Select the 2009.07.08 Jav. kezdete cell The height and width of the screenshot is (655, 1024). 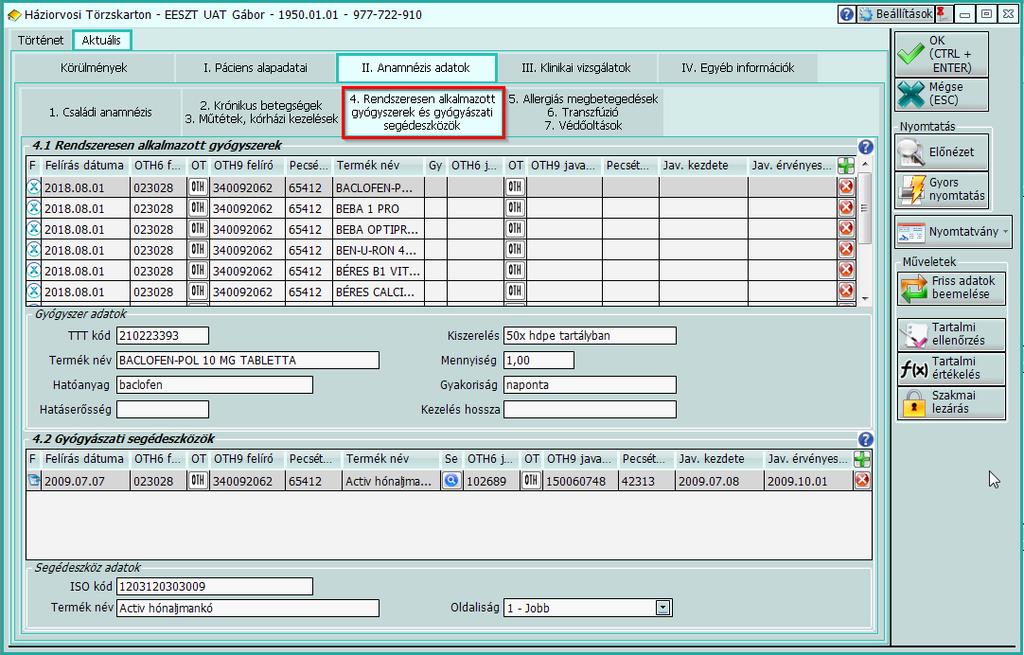[718, 481]
